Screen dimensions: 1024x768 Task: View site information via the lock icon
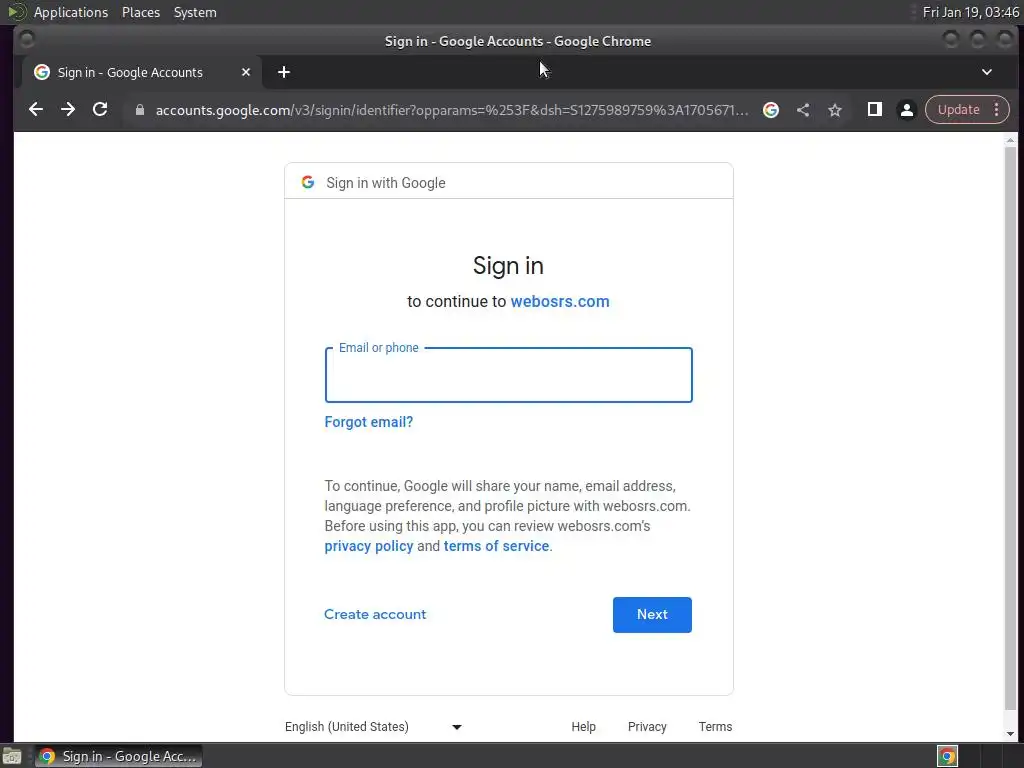[x=139, y=110]
